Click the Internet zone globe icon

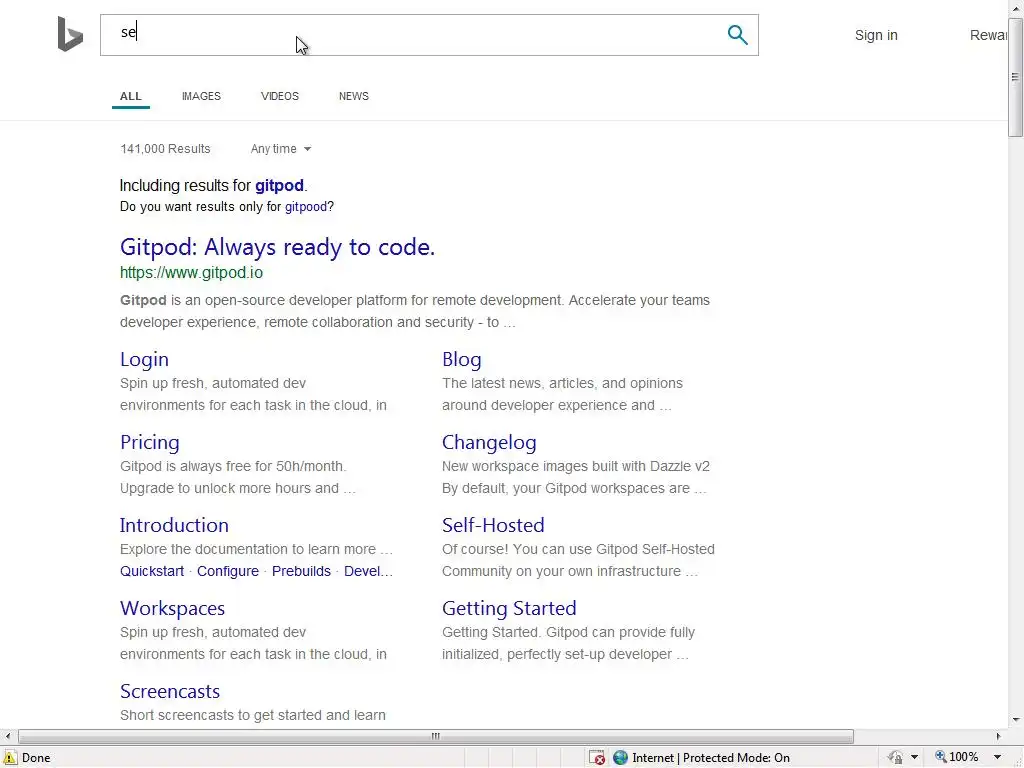pyautogui.click(x=620, y=758)
